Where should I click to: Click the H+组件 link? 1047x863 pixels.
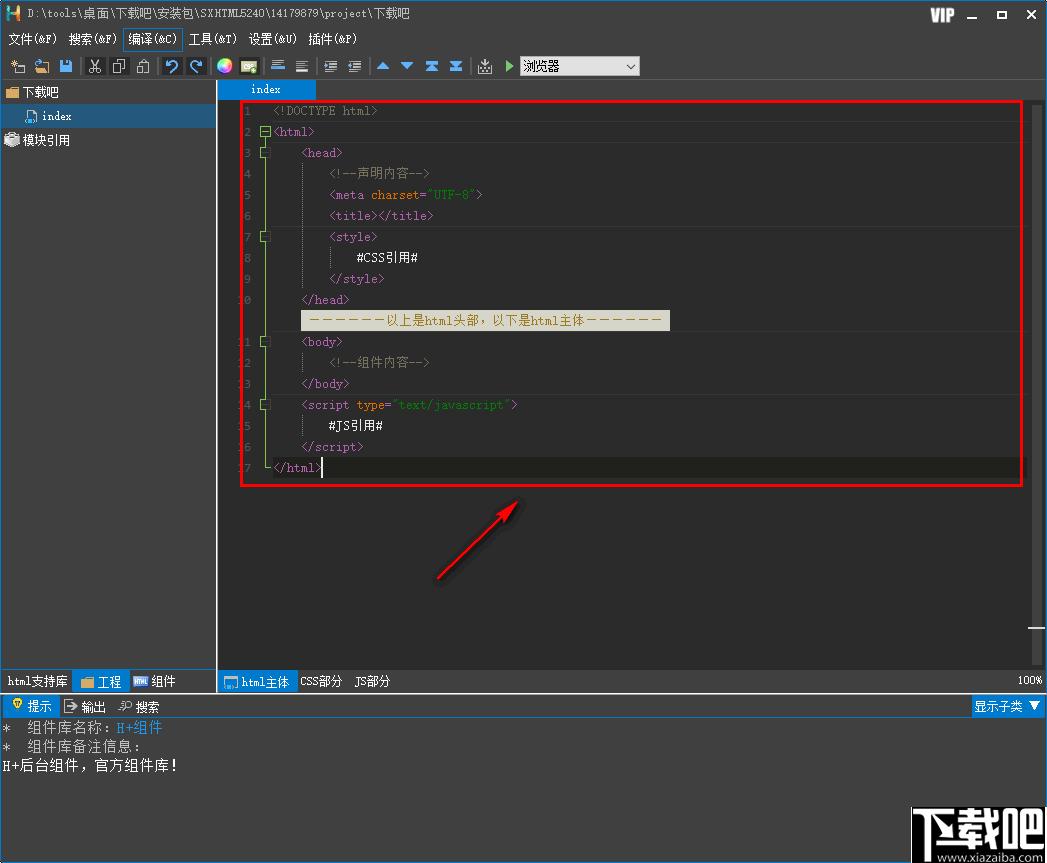[x=139, y=727]
